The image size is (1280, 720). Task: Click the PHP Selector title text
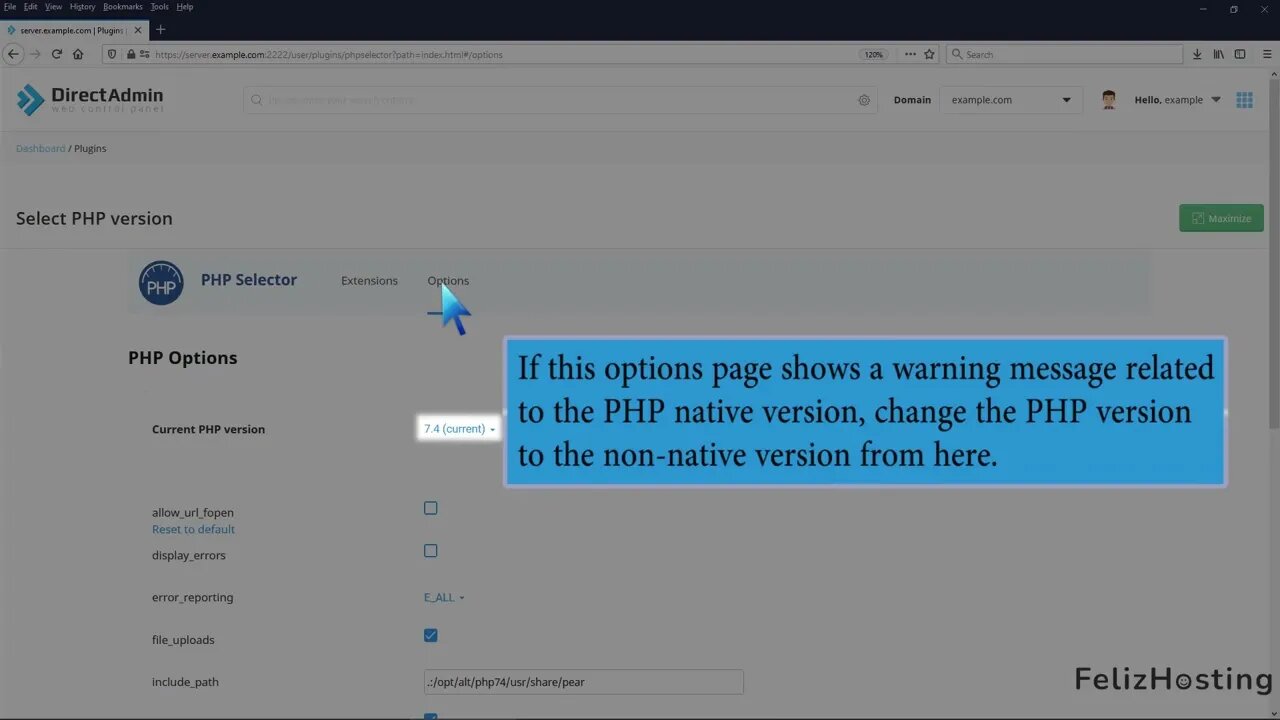click(249, 280)
